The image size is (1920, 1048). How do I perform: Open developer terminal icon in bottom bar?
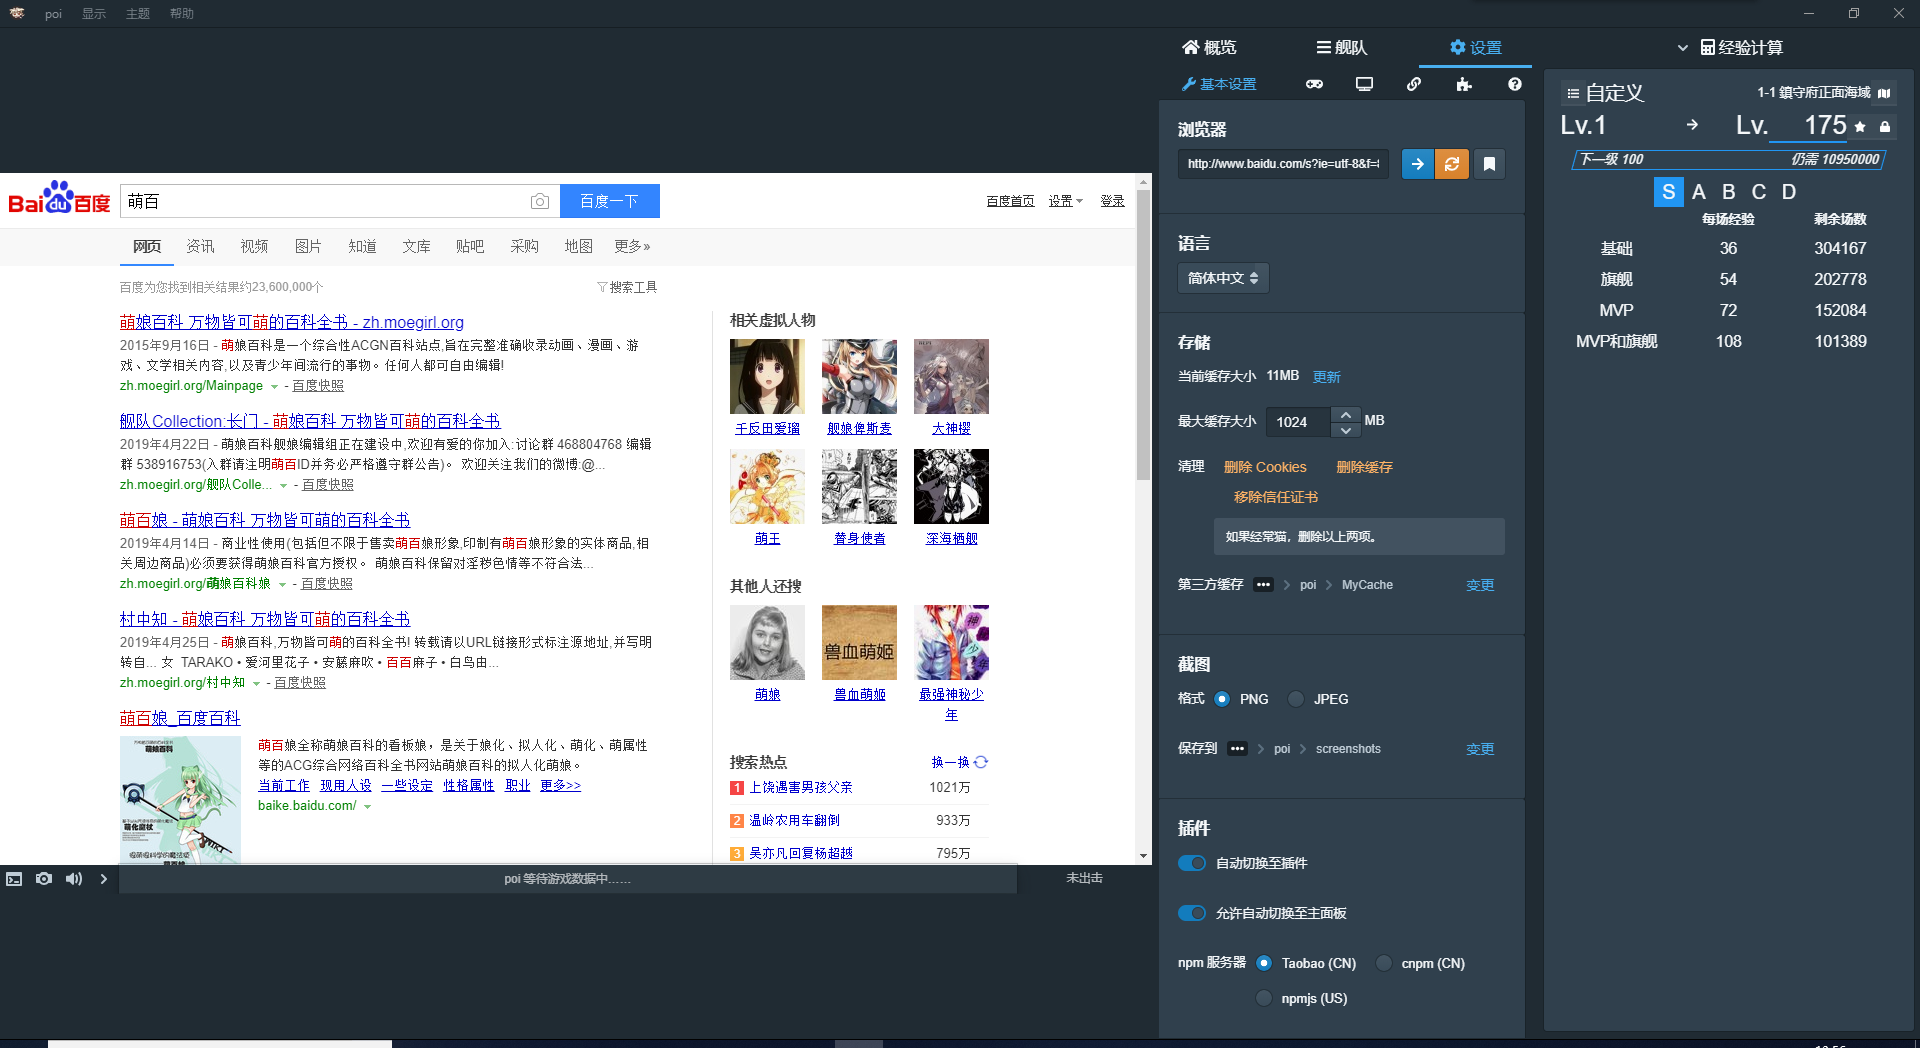(14, 879)
